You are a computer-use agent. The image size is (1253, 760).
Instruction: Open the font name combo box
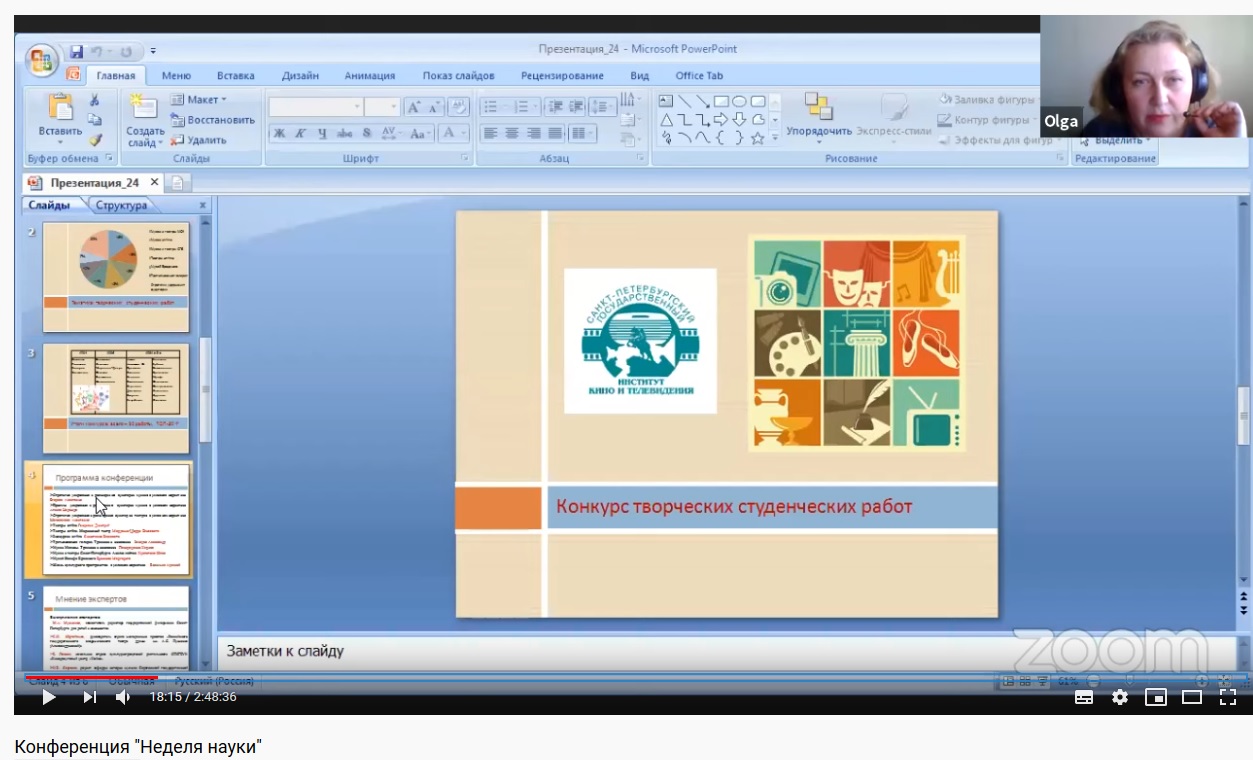click(x=316, y=107)
